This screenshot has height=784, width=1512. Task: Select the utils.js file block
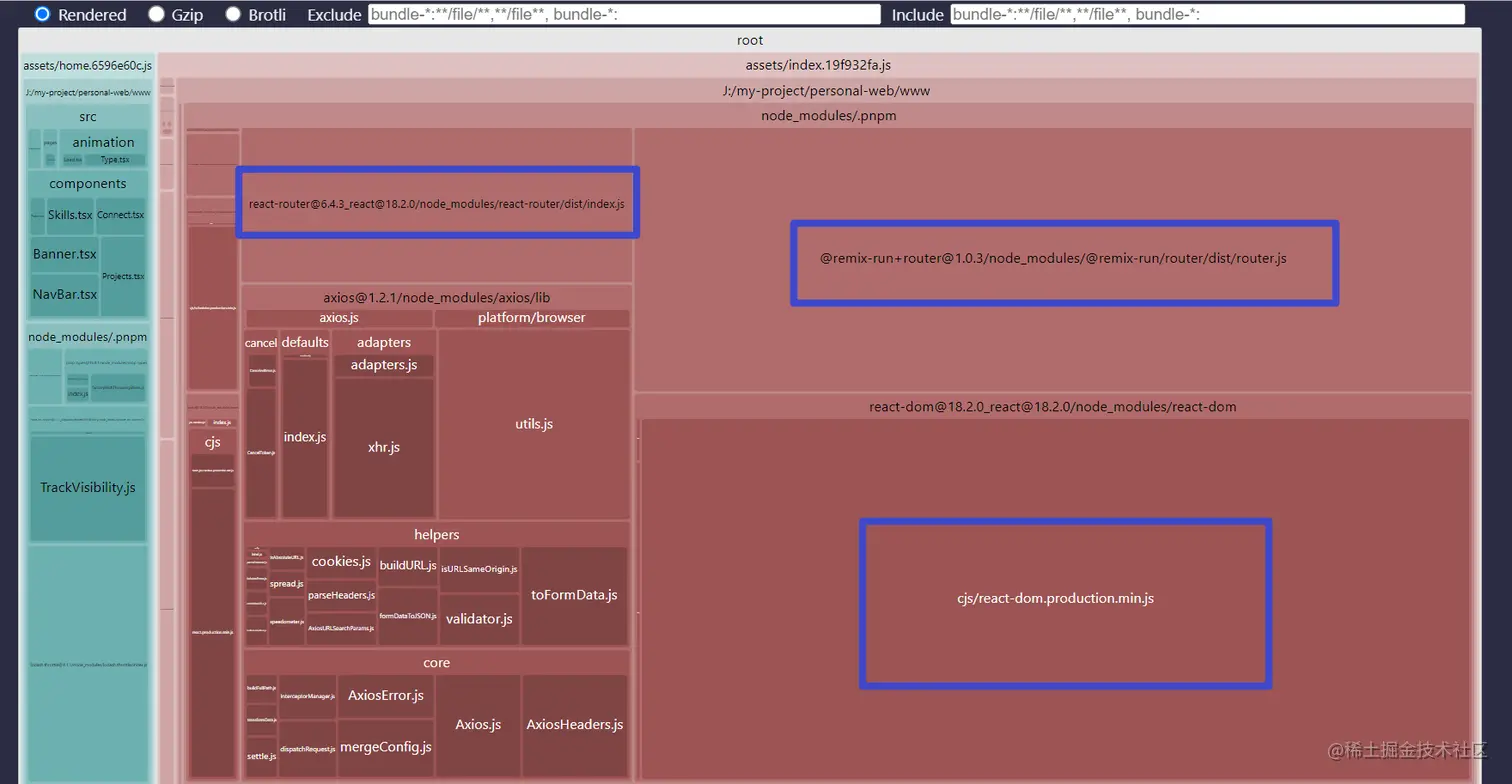(x=534, y=424)
